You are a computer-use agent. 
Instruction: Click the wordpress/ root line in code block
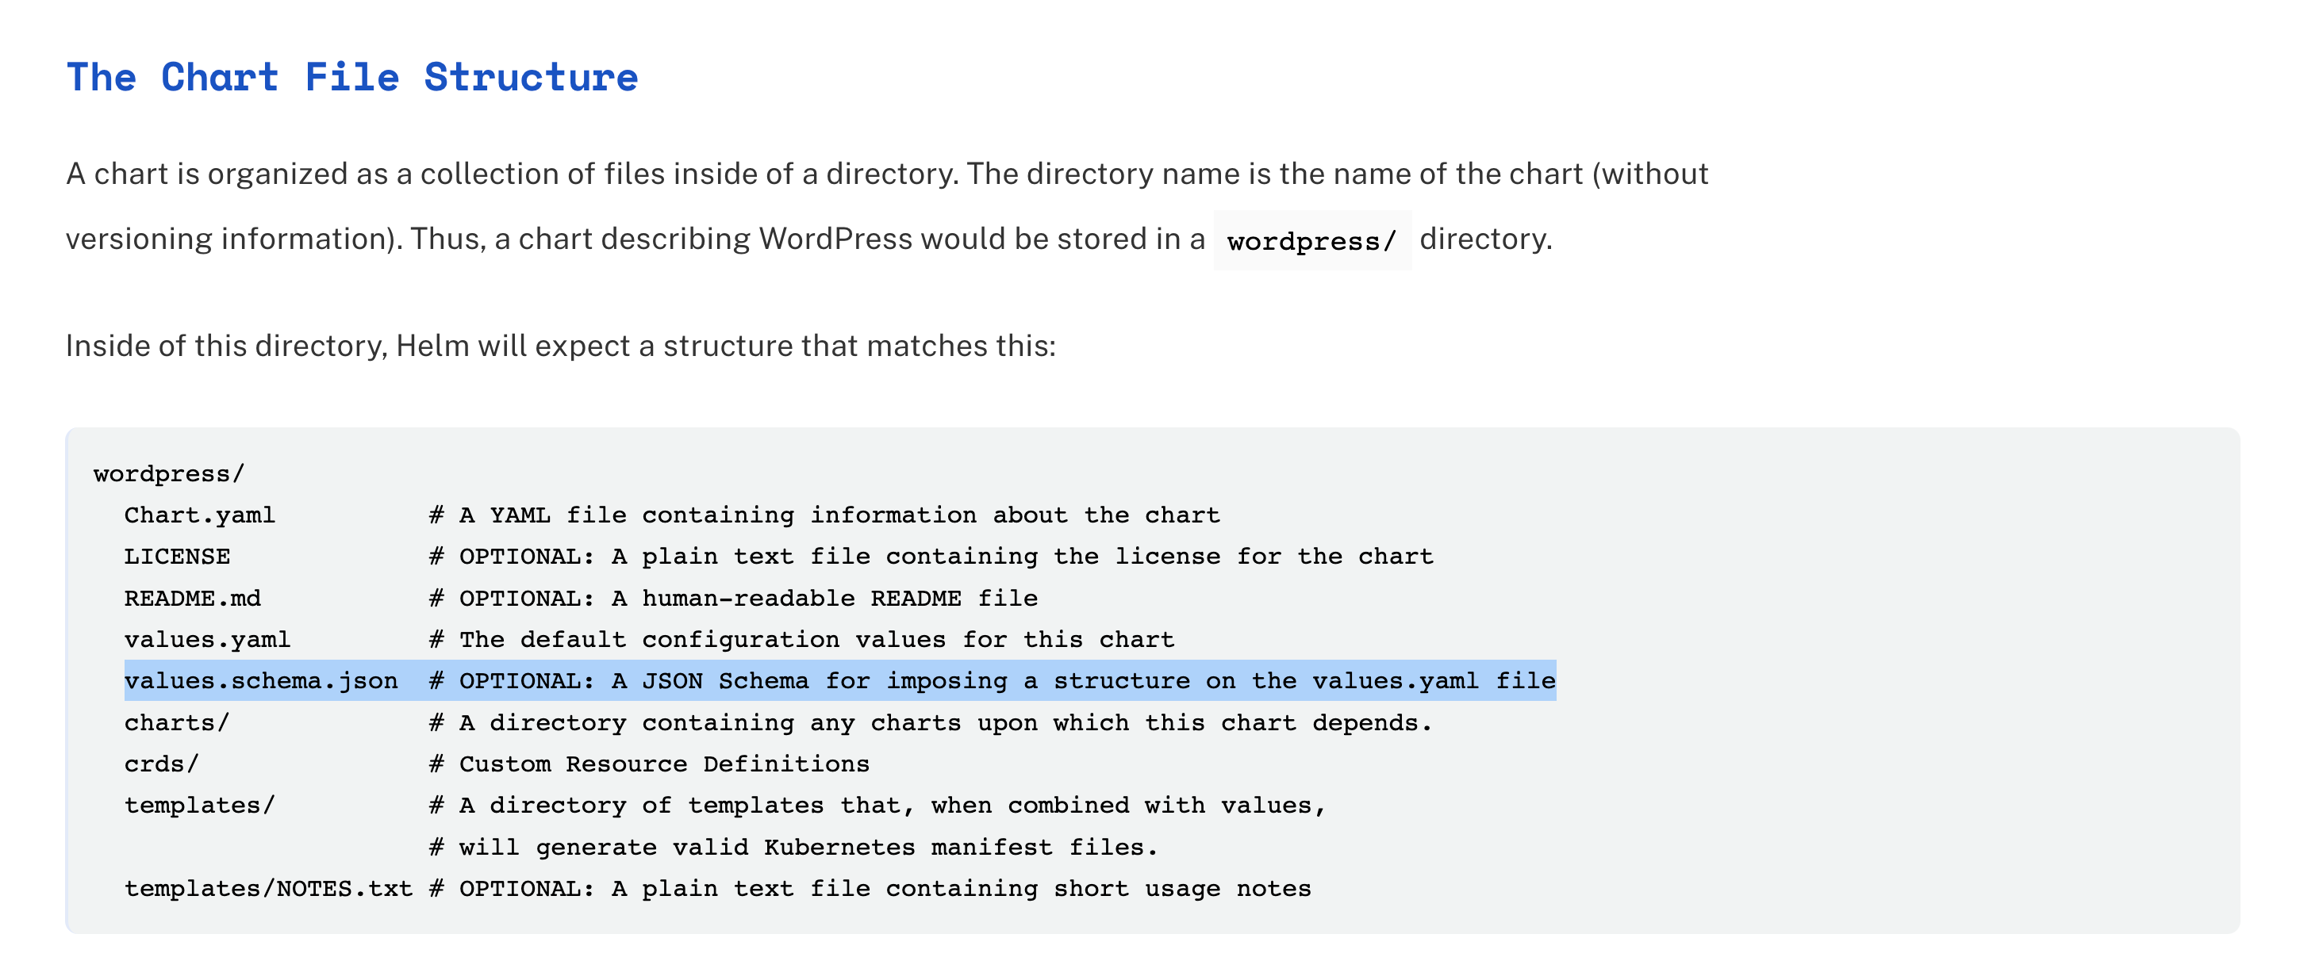(169, 473)
